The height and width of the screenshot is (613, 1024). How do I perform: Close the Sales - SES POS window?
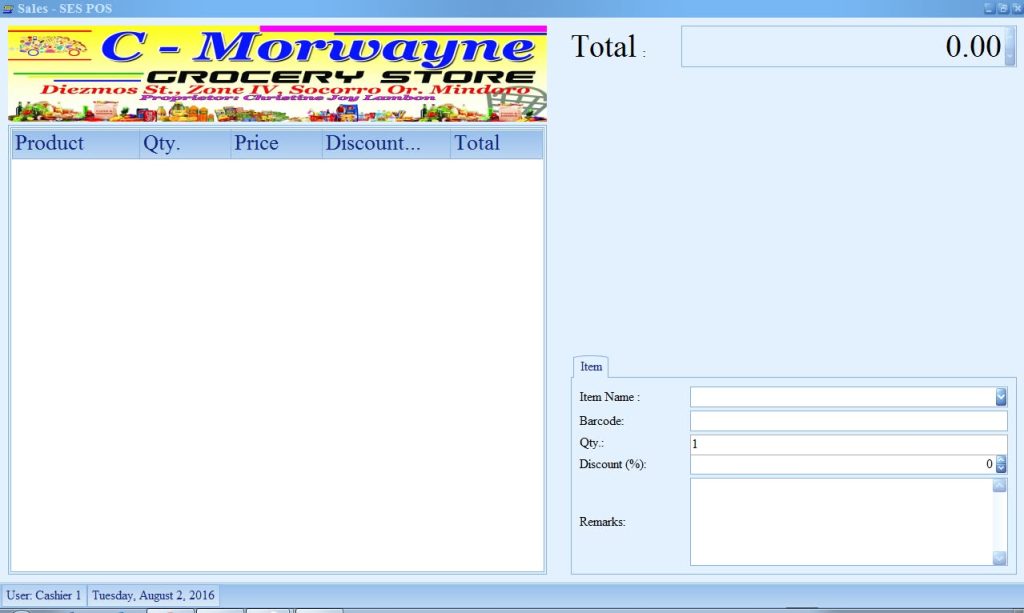click(x=1016, y=8)
